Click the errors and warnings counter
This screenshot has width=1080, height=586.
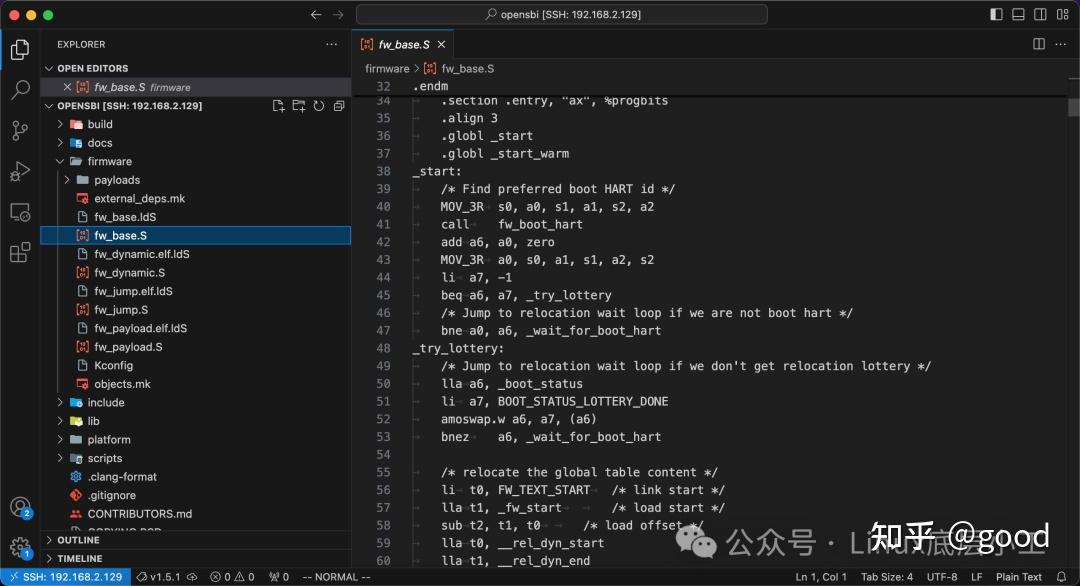(x=232, y=577)
